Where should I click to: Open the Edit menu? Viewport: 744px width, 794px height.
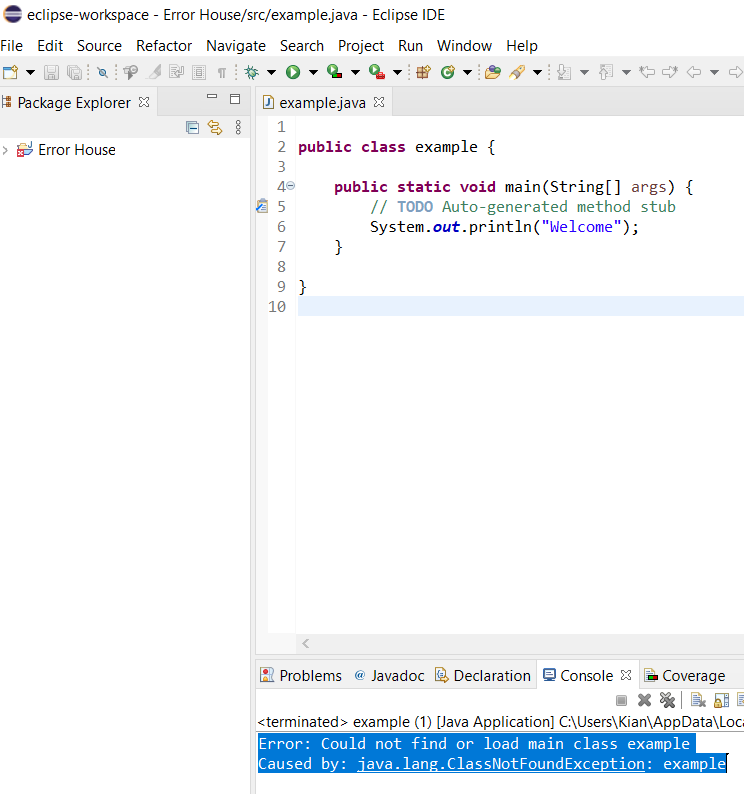[x=50, y=46]
